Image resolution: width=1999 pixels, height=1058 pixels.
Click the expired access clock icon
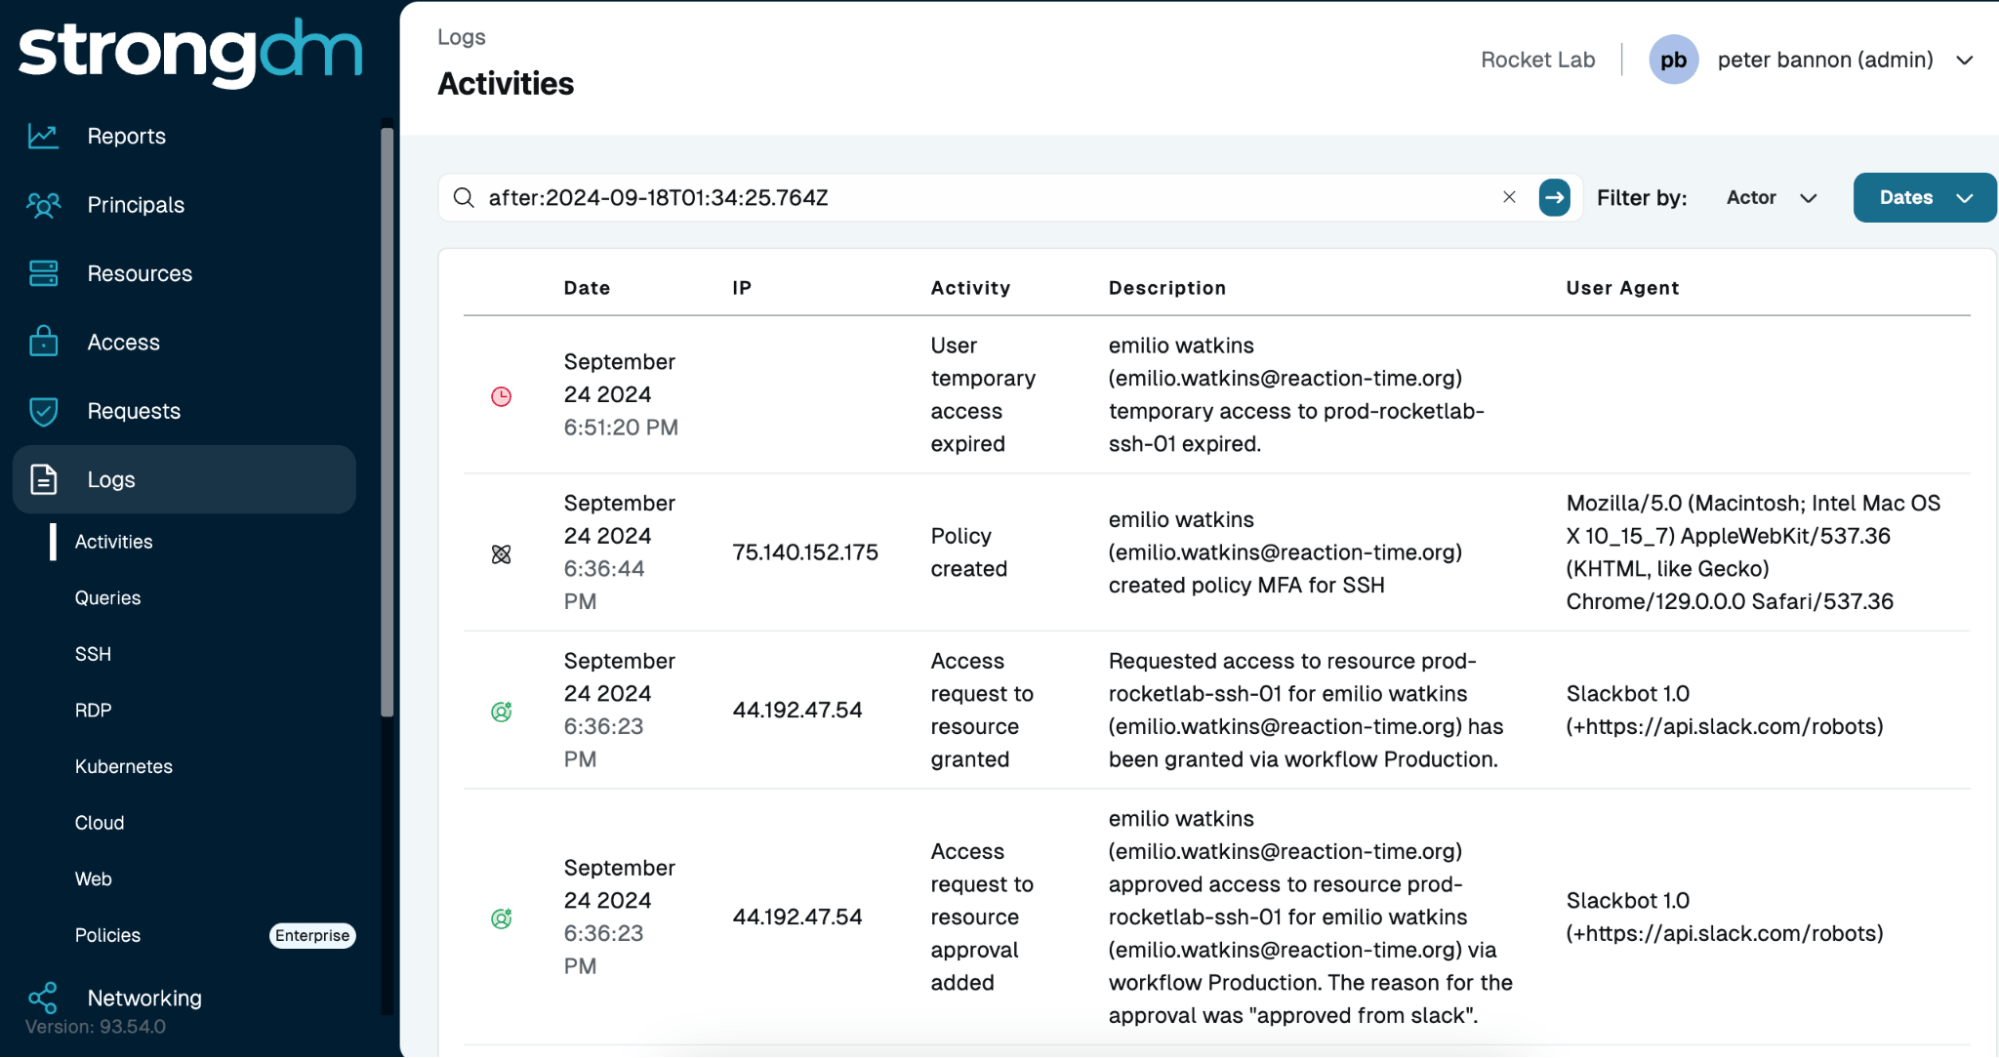(500, 396)
